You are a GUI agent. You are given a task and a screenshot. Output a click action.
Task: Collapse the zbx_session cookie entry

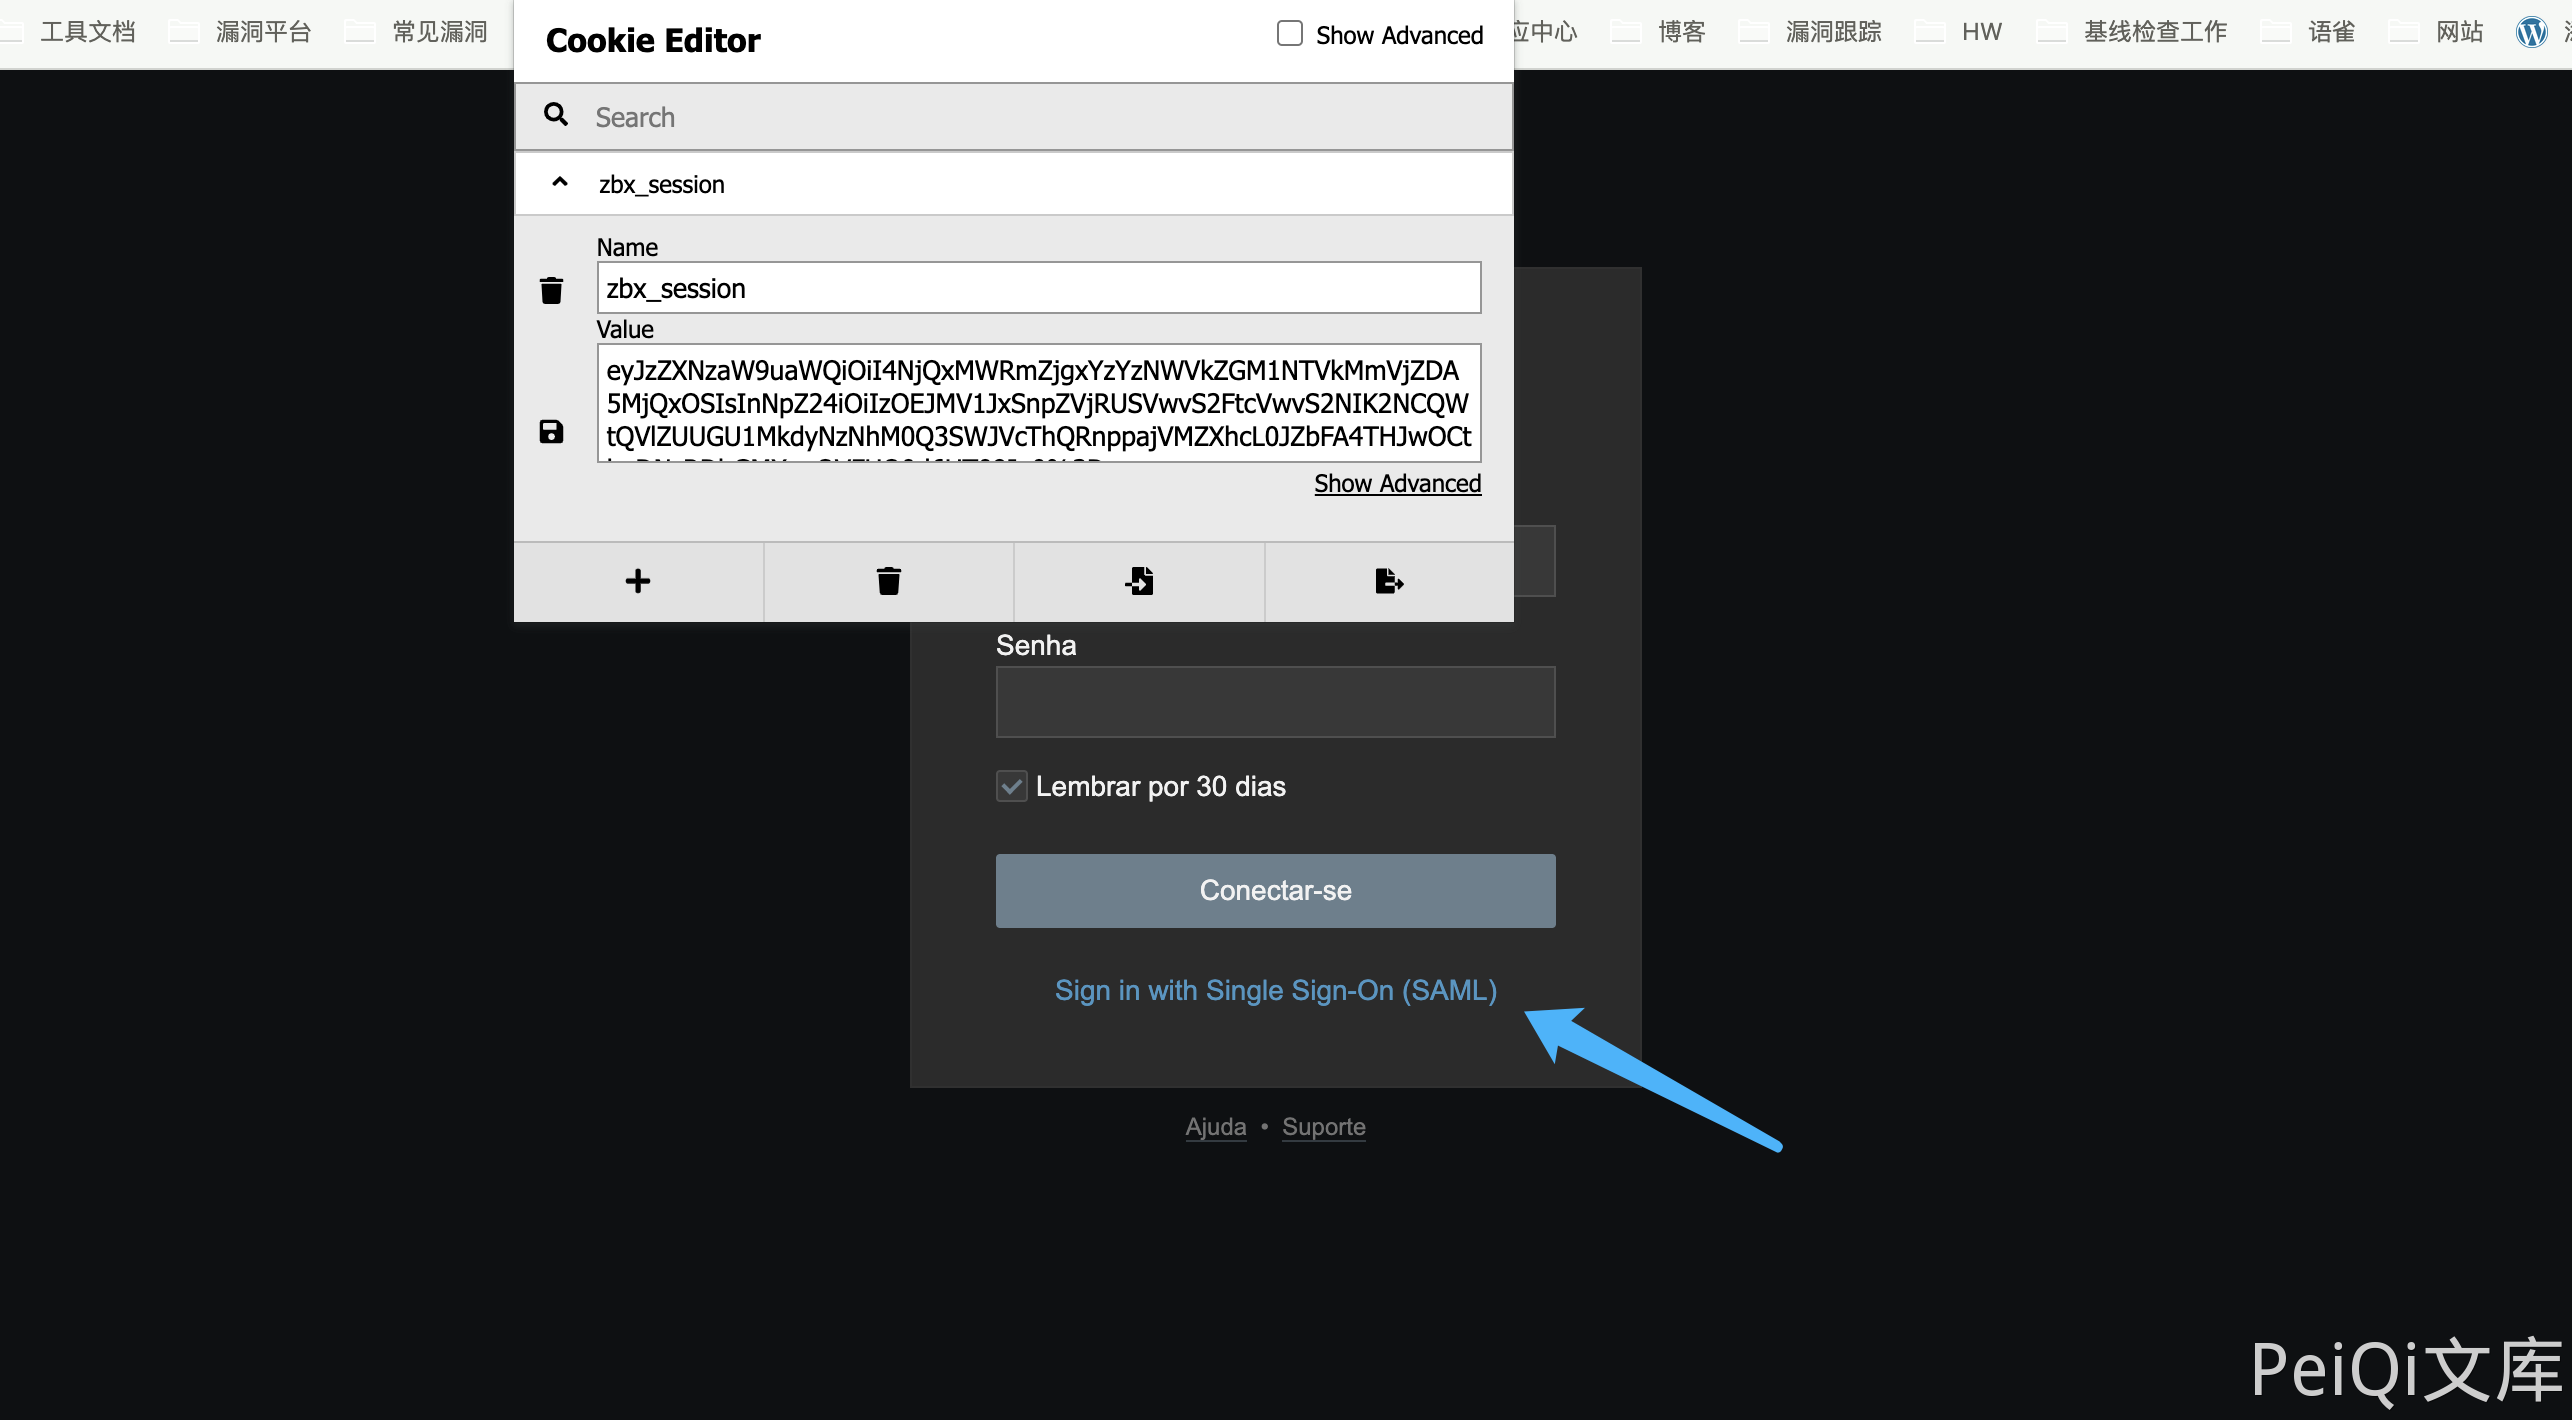coord(560,183)
